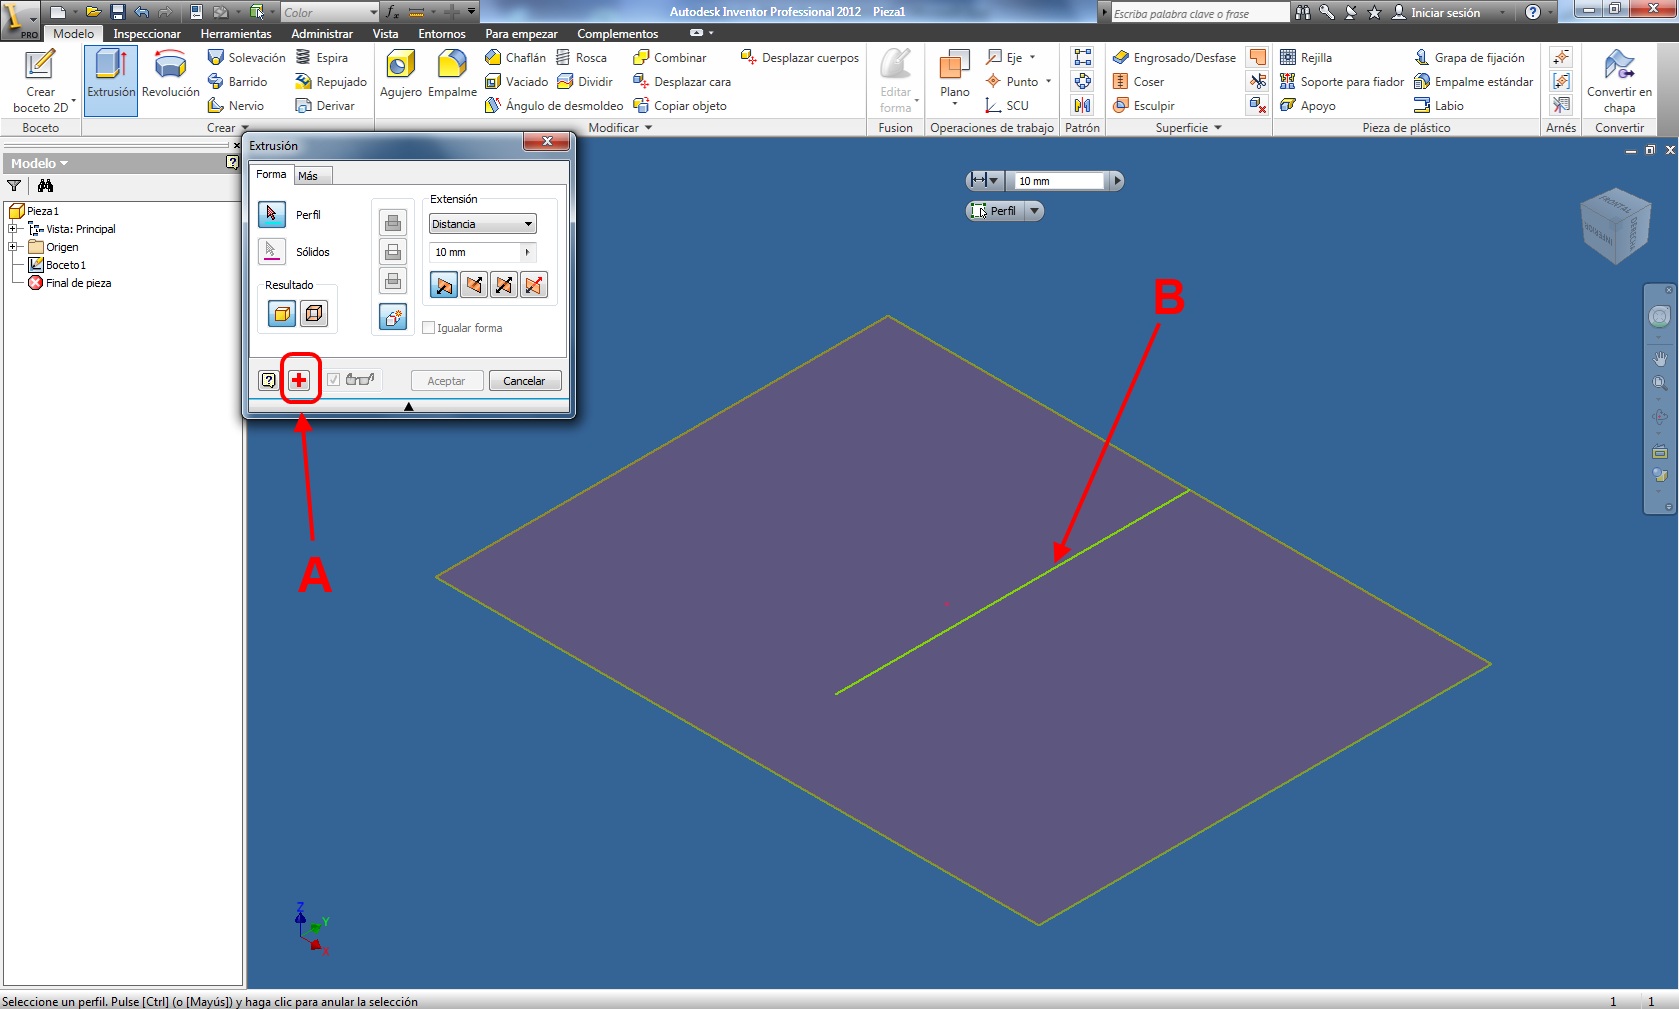Open the 10 mm distance arrow in dialog
The width and height of the screenshot is (1679, 1009).
pos(528,252)
